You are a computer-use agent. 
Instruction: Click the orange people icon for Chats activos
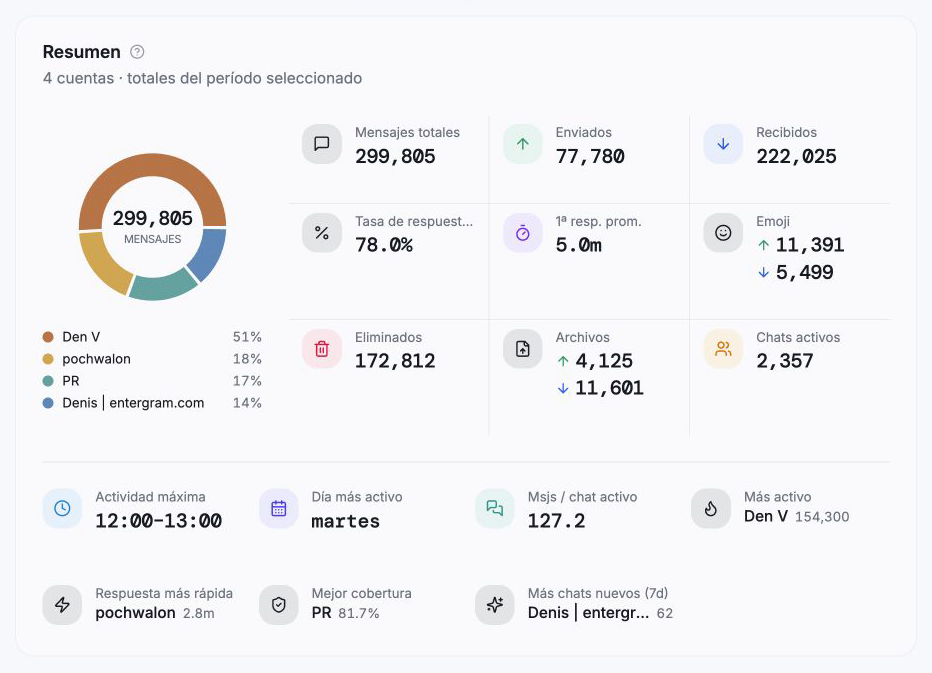(723, 349)
